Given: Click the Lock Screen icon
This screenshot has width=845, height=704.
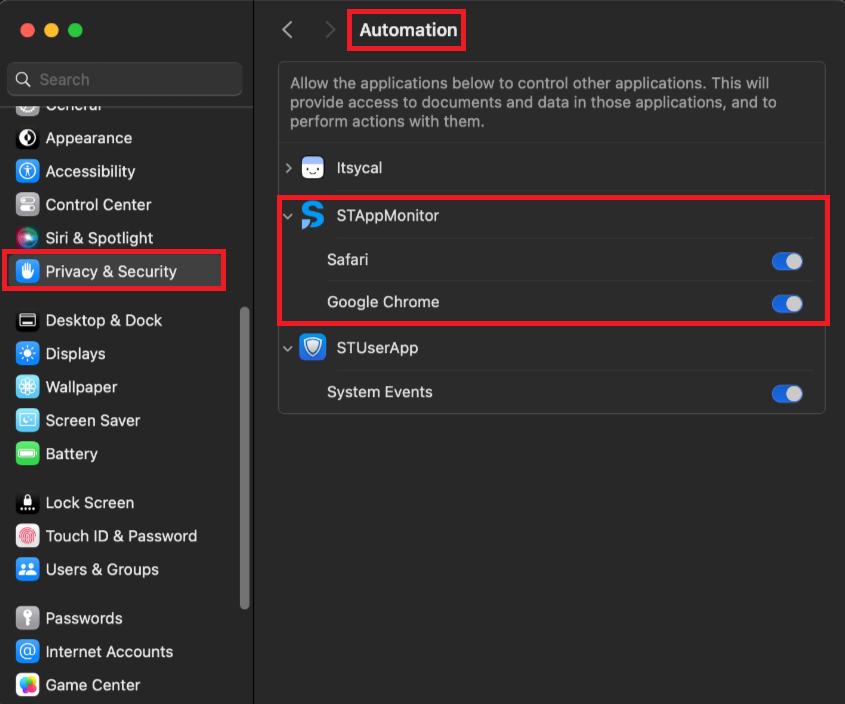Looking at the screenshot, I should click(27, 503).
